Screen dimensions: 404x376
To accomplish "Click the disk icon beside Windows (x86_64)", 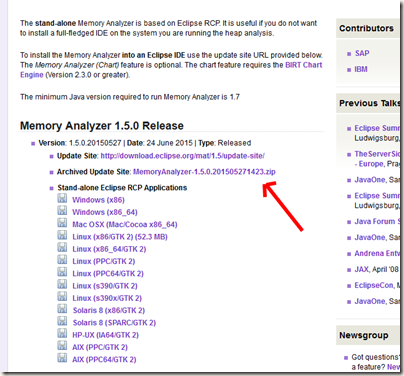I will [x=62, y=211].
